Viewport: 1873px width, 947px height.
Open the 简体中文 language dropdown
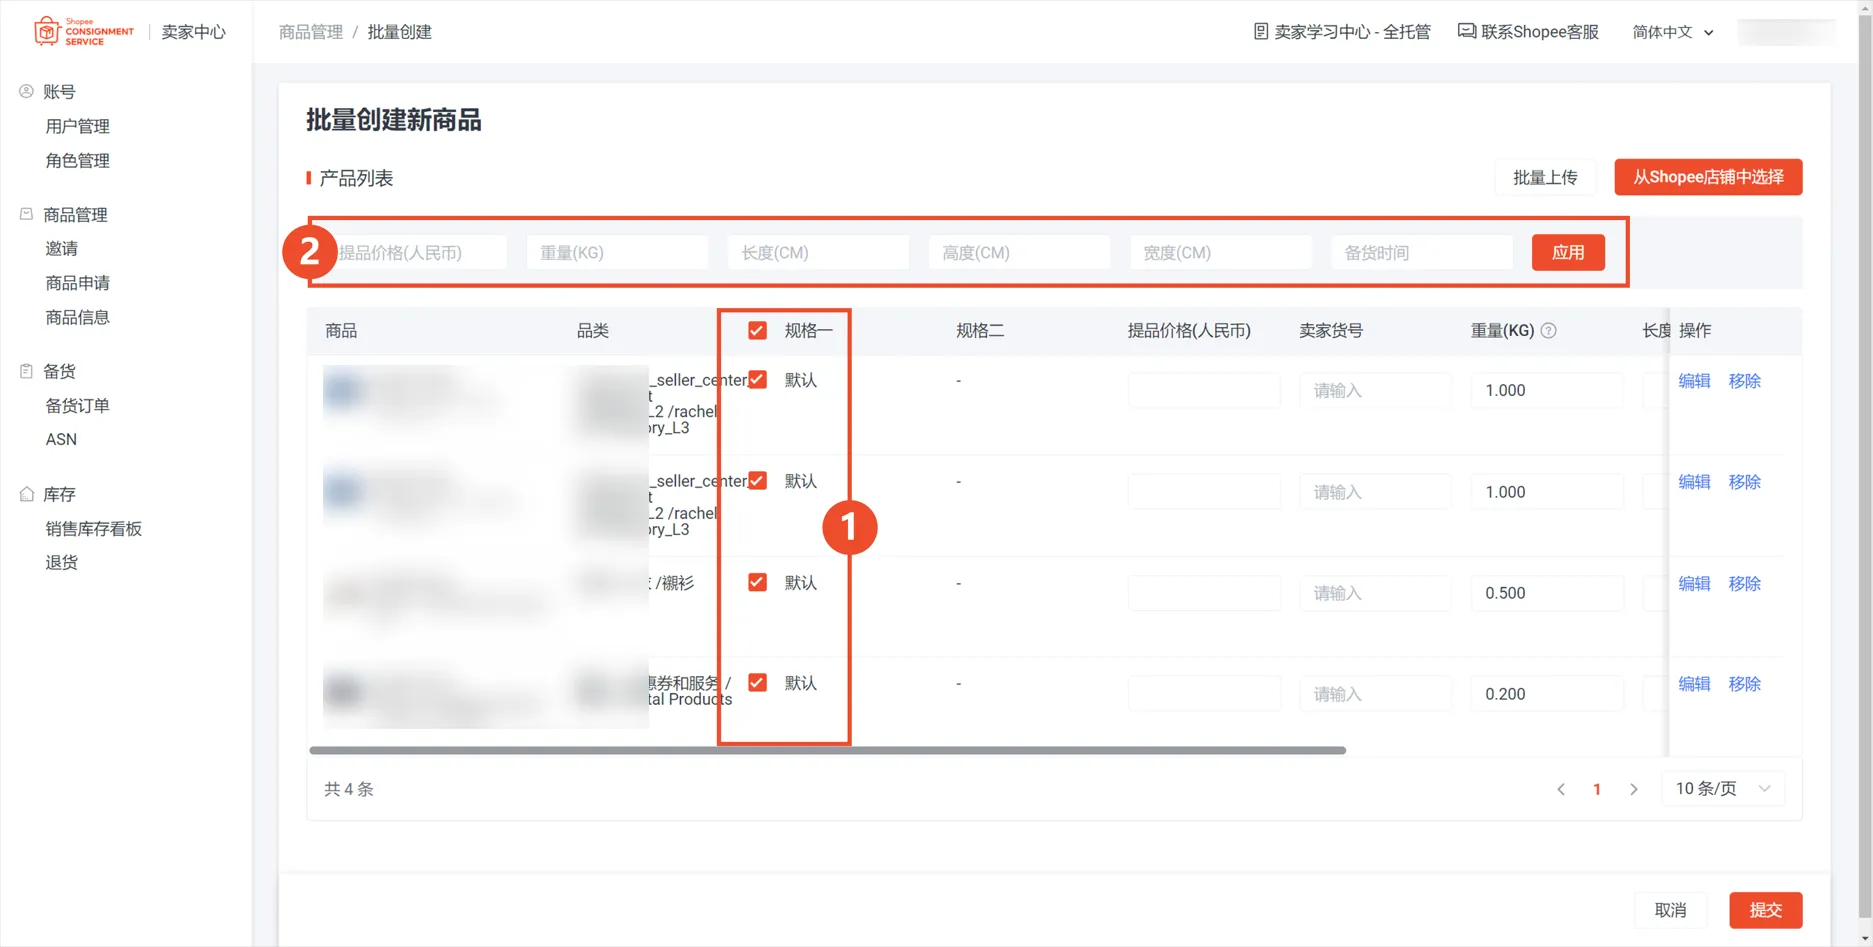pyautogui.click(x=1668, y=32)
